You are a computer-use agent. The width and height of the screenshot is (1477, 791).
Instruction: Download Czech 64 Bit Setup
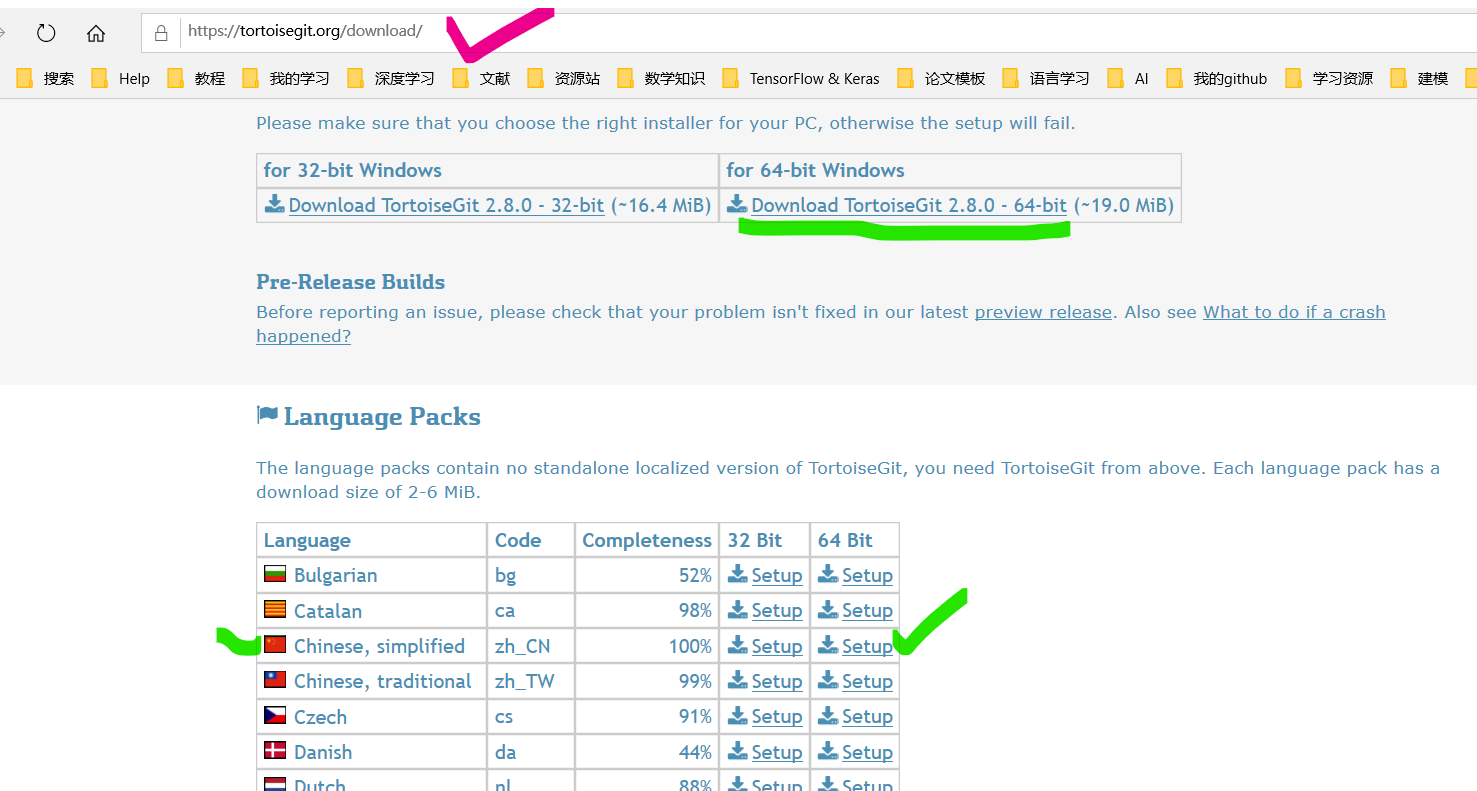(867, 716)
